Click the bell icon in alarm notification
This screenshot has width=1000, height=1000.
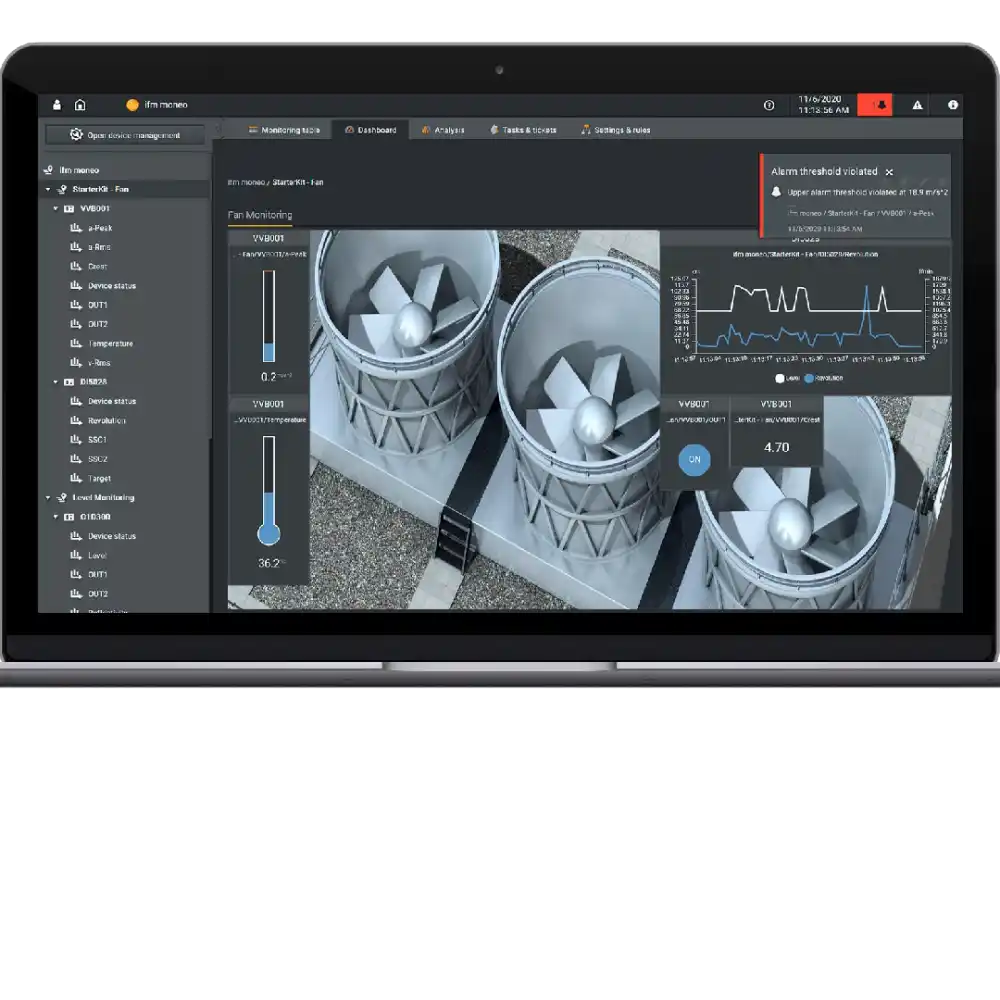[776, 192]
